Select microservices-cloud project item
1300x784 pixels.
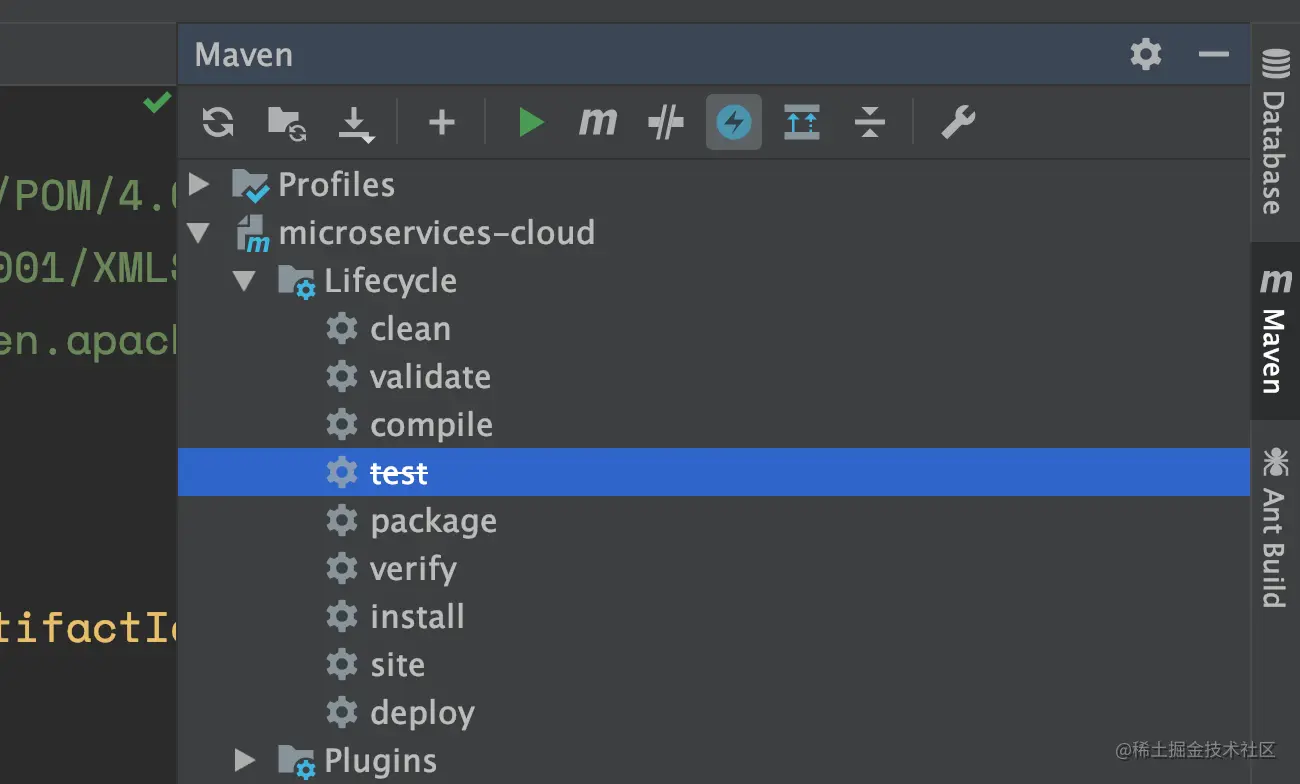[x=436, y=233]
